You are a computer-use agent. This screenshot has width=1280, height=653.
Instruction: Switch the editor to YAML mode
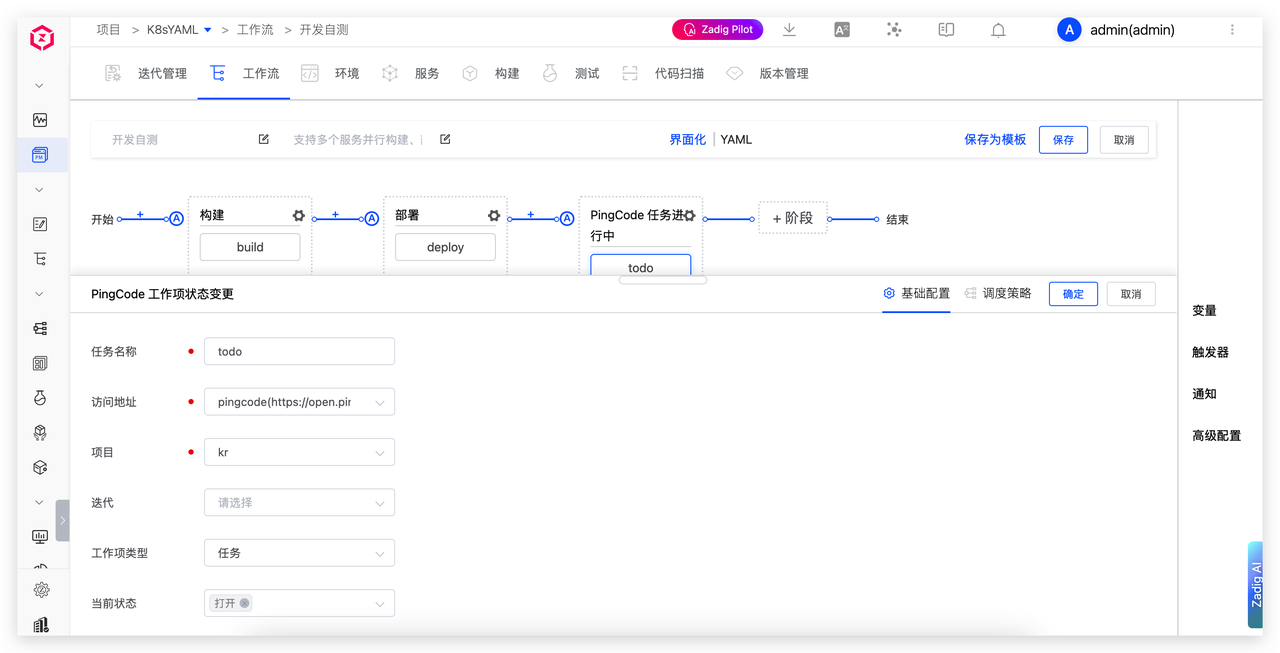pos(736,140)
